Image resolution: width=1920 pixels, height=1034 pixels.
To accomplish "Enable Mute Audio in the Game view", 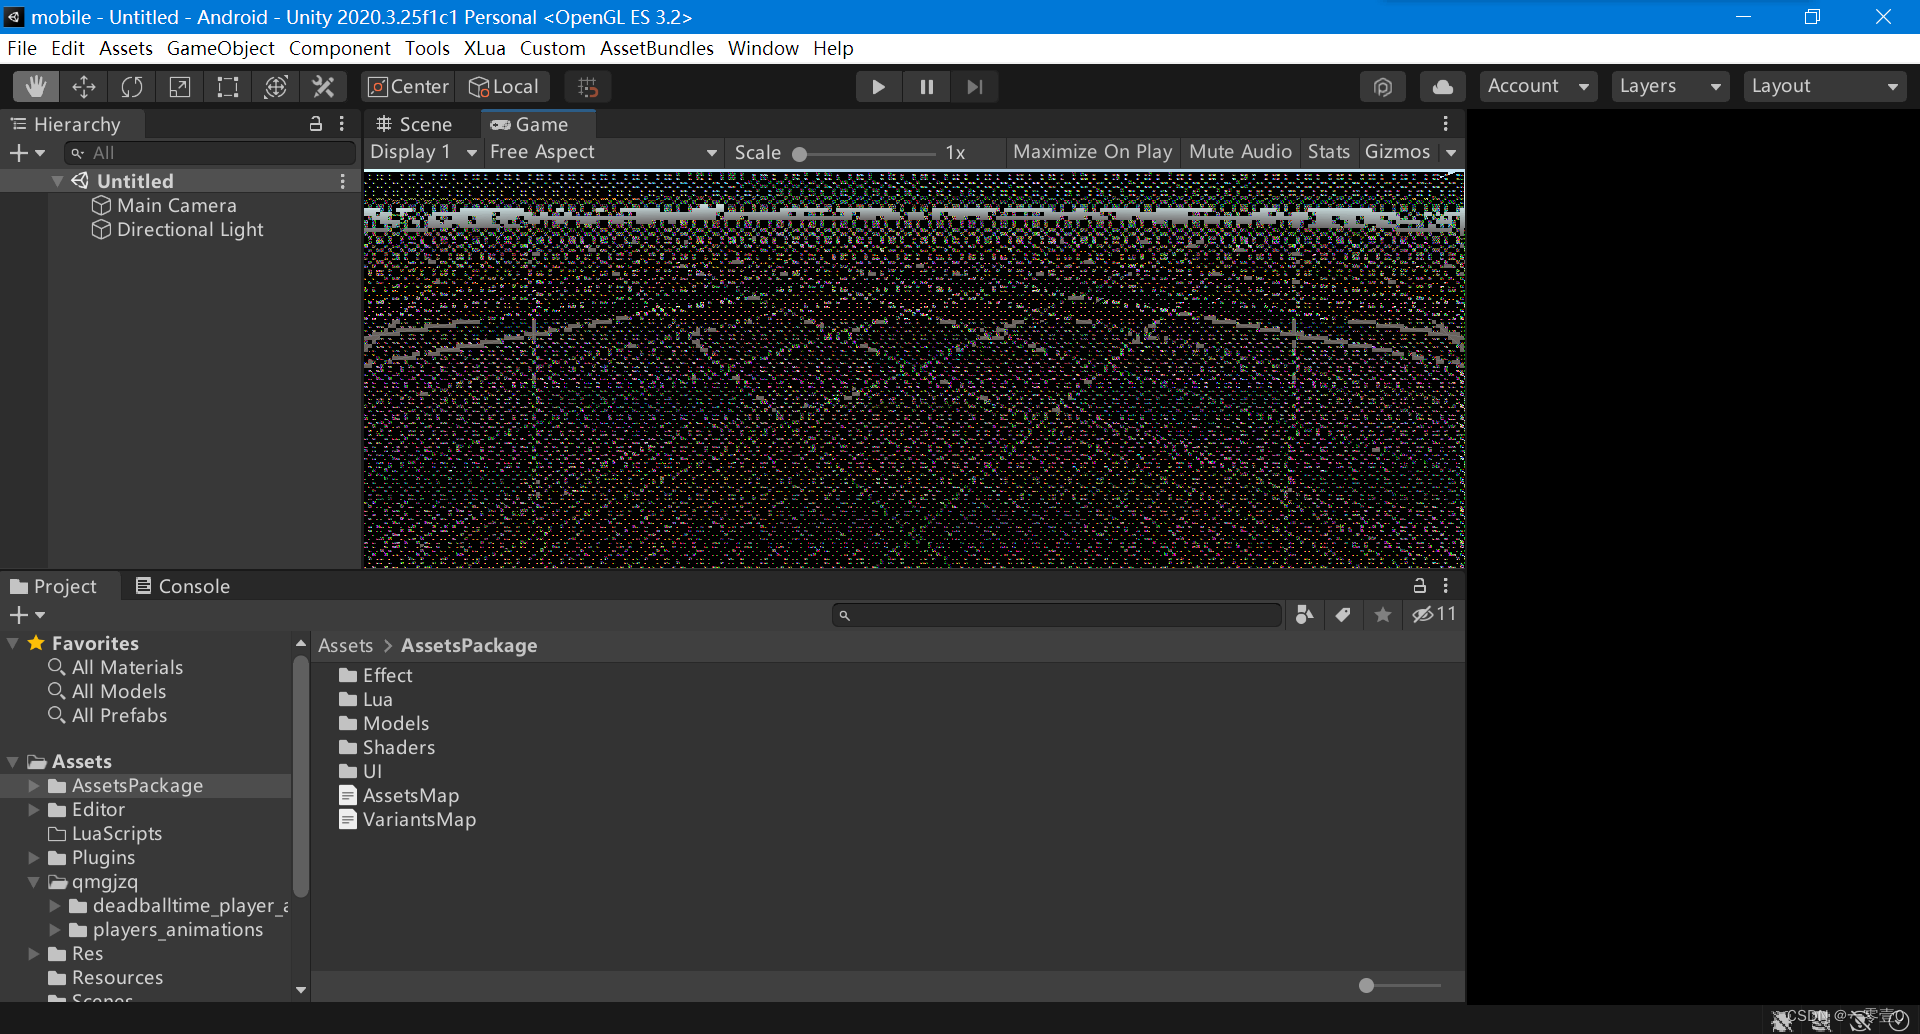I will 1239,152.
